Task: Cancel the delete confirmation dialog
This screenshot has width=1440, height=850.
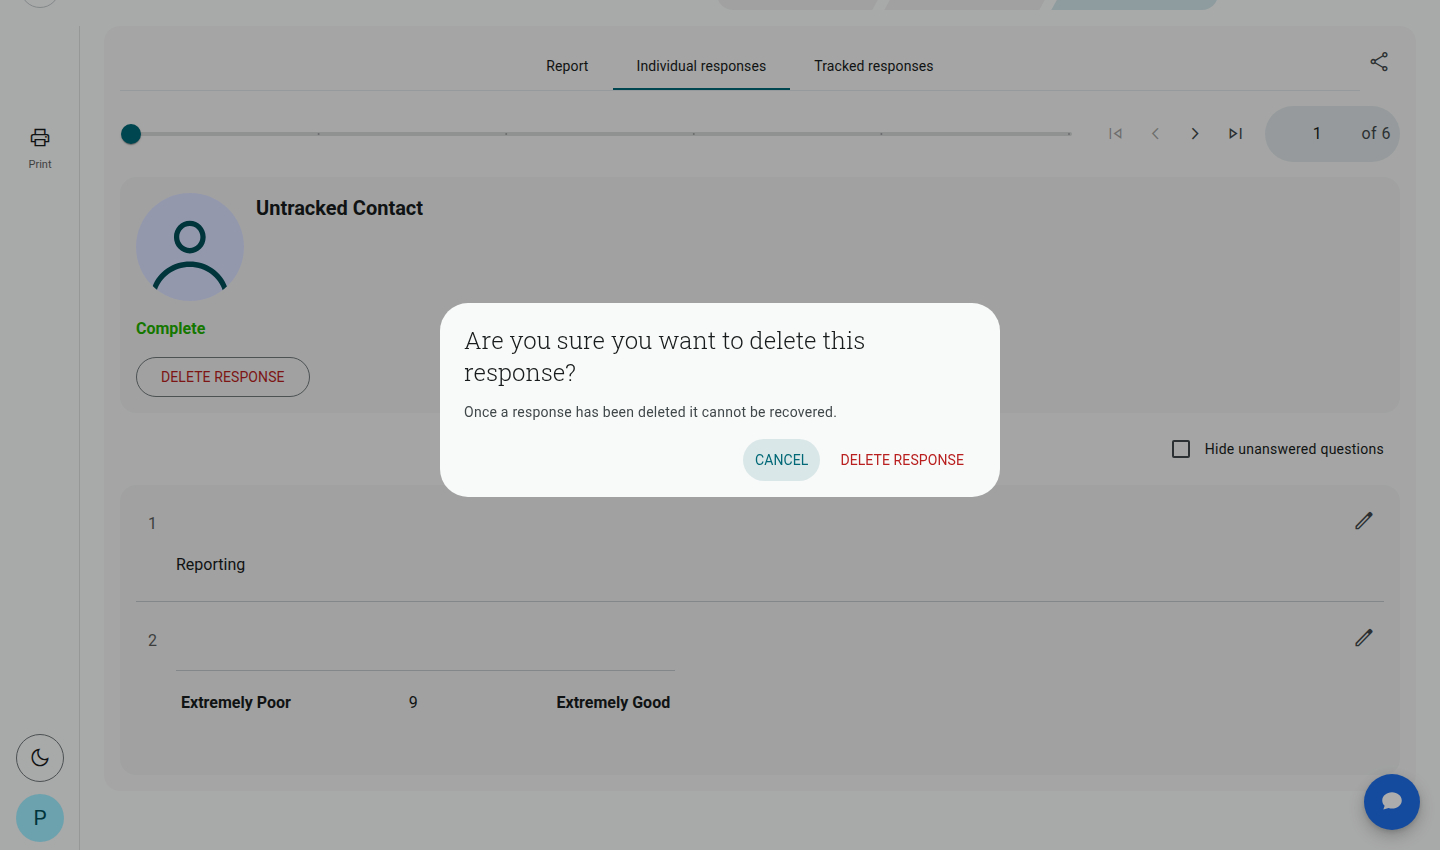Action: [x=781, y=460]
